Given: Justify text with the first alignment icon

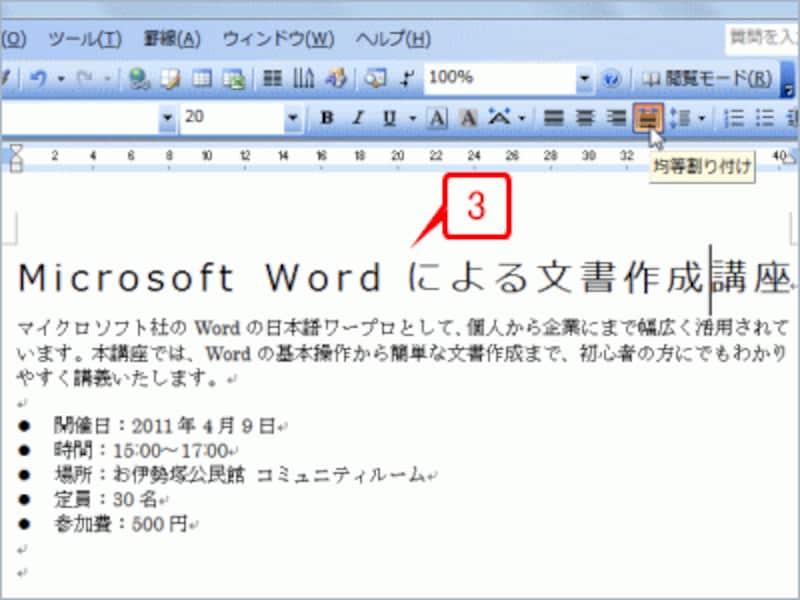Looking at the screenshot, I should click(x=554, y=118).
